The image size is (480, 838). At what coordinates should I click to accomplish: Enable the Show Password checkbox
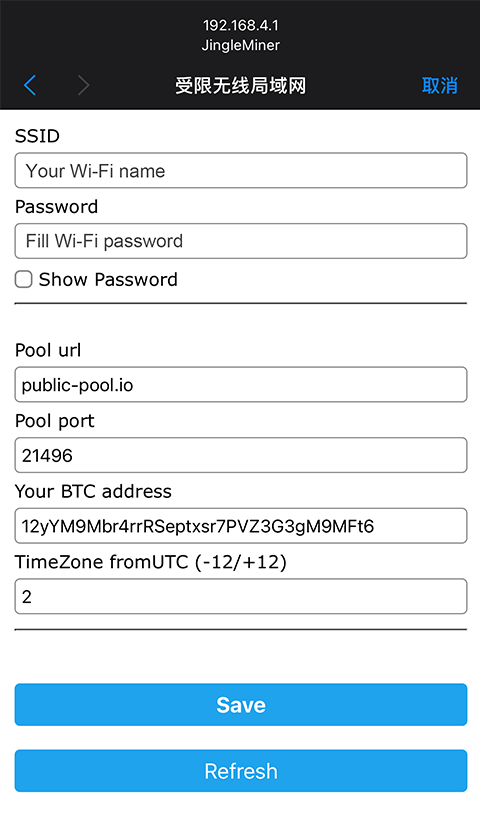24,279
